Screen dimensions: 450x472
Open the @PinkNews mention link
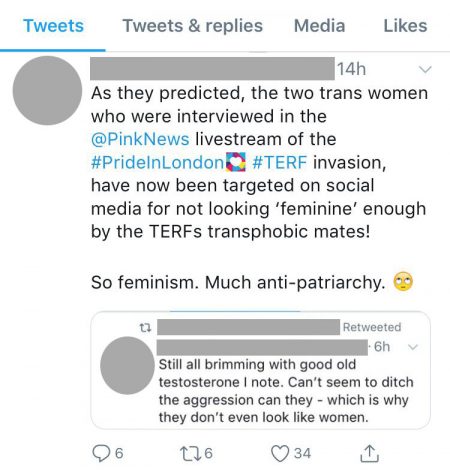[x=140, y=139]
